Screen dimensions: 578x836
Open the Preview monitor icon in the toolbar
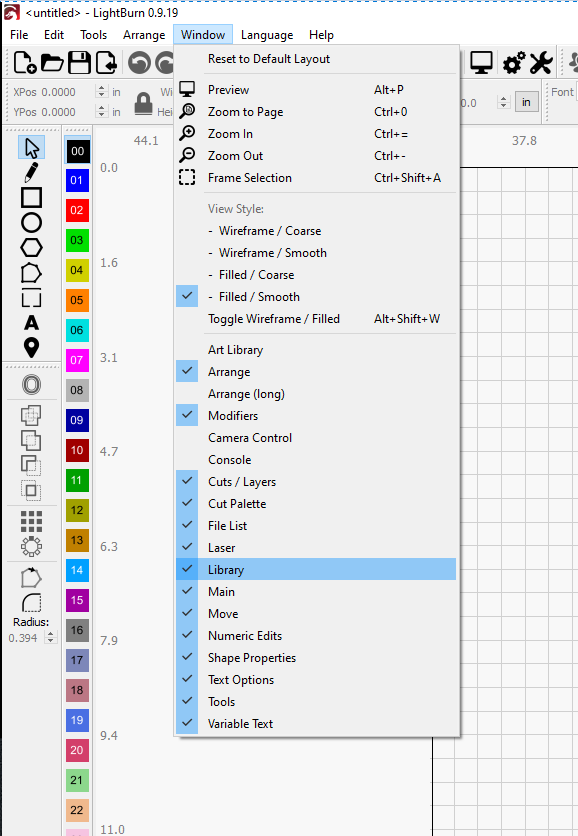pos(481,63)
